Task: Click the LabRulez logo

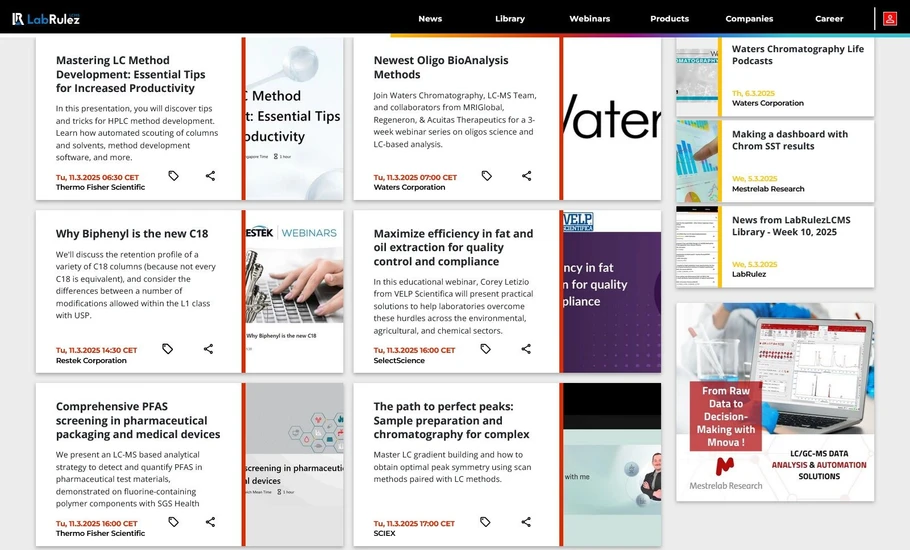Action: pos(46,19)
